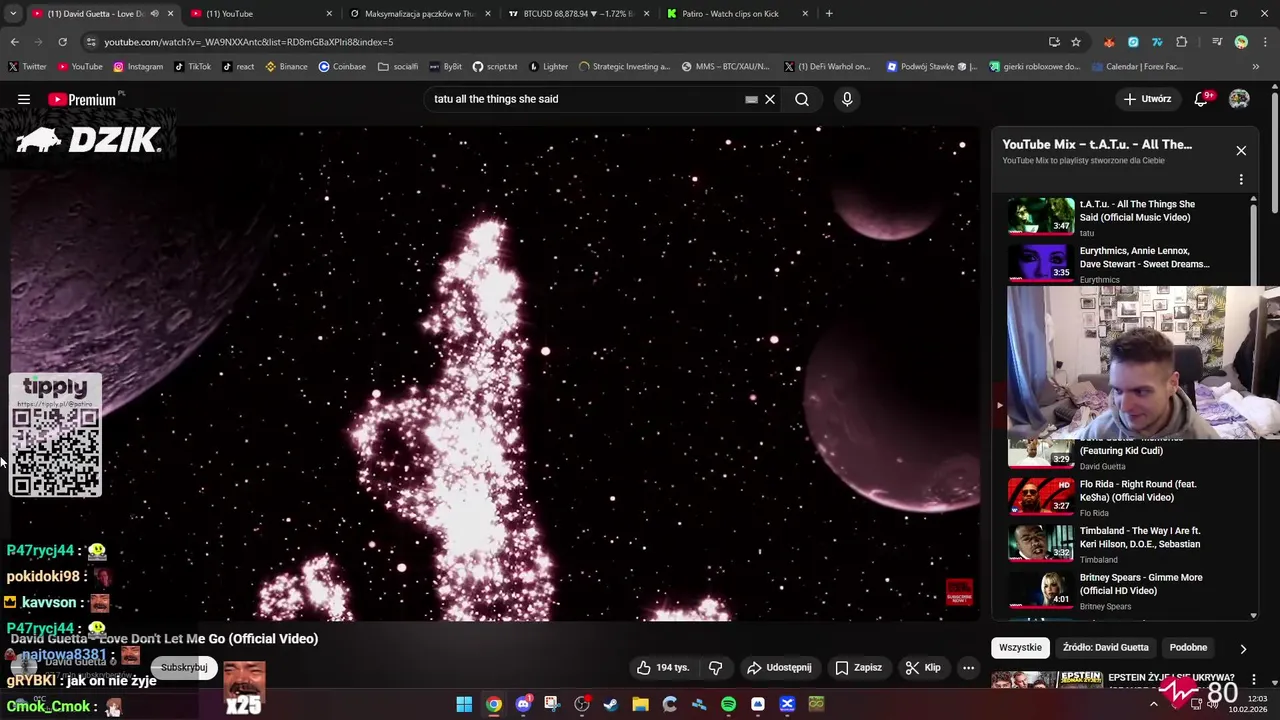Image resolution: width=1280 pixels, height=720 pixels.
Task: Open the ByBit bookmark
Action: pos(445,67)
